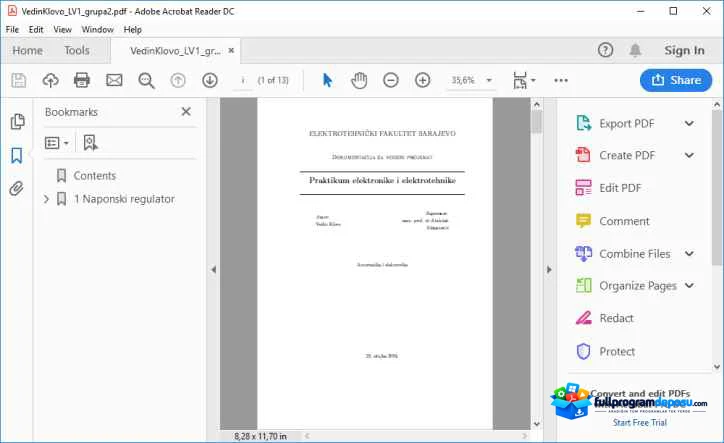The width and height of the screenshot is (724, 443).
Task: Select the VedinKlovo_LV1 document tab
Action: [x=175, y=51]
